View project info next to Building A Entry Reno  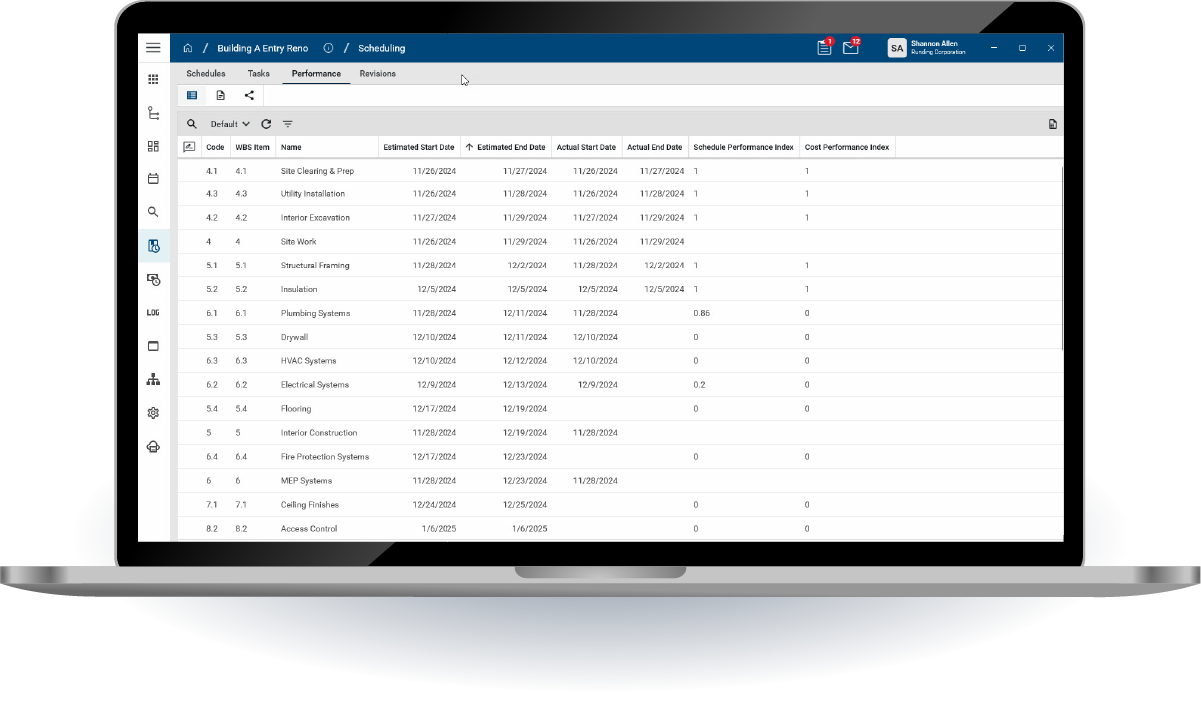(327, 47)
